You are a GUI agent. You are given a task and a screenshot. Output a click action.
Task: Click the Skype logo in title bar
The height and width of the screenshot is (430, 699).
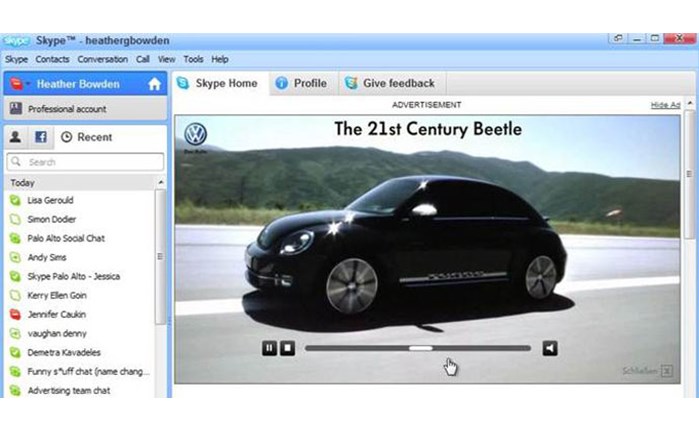pyautogui.click(x=16, y=41)
